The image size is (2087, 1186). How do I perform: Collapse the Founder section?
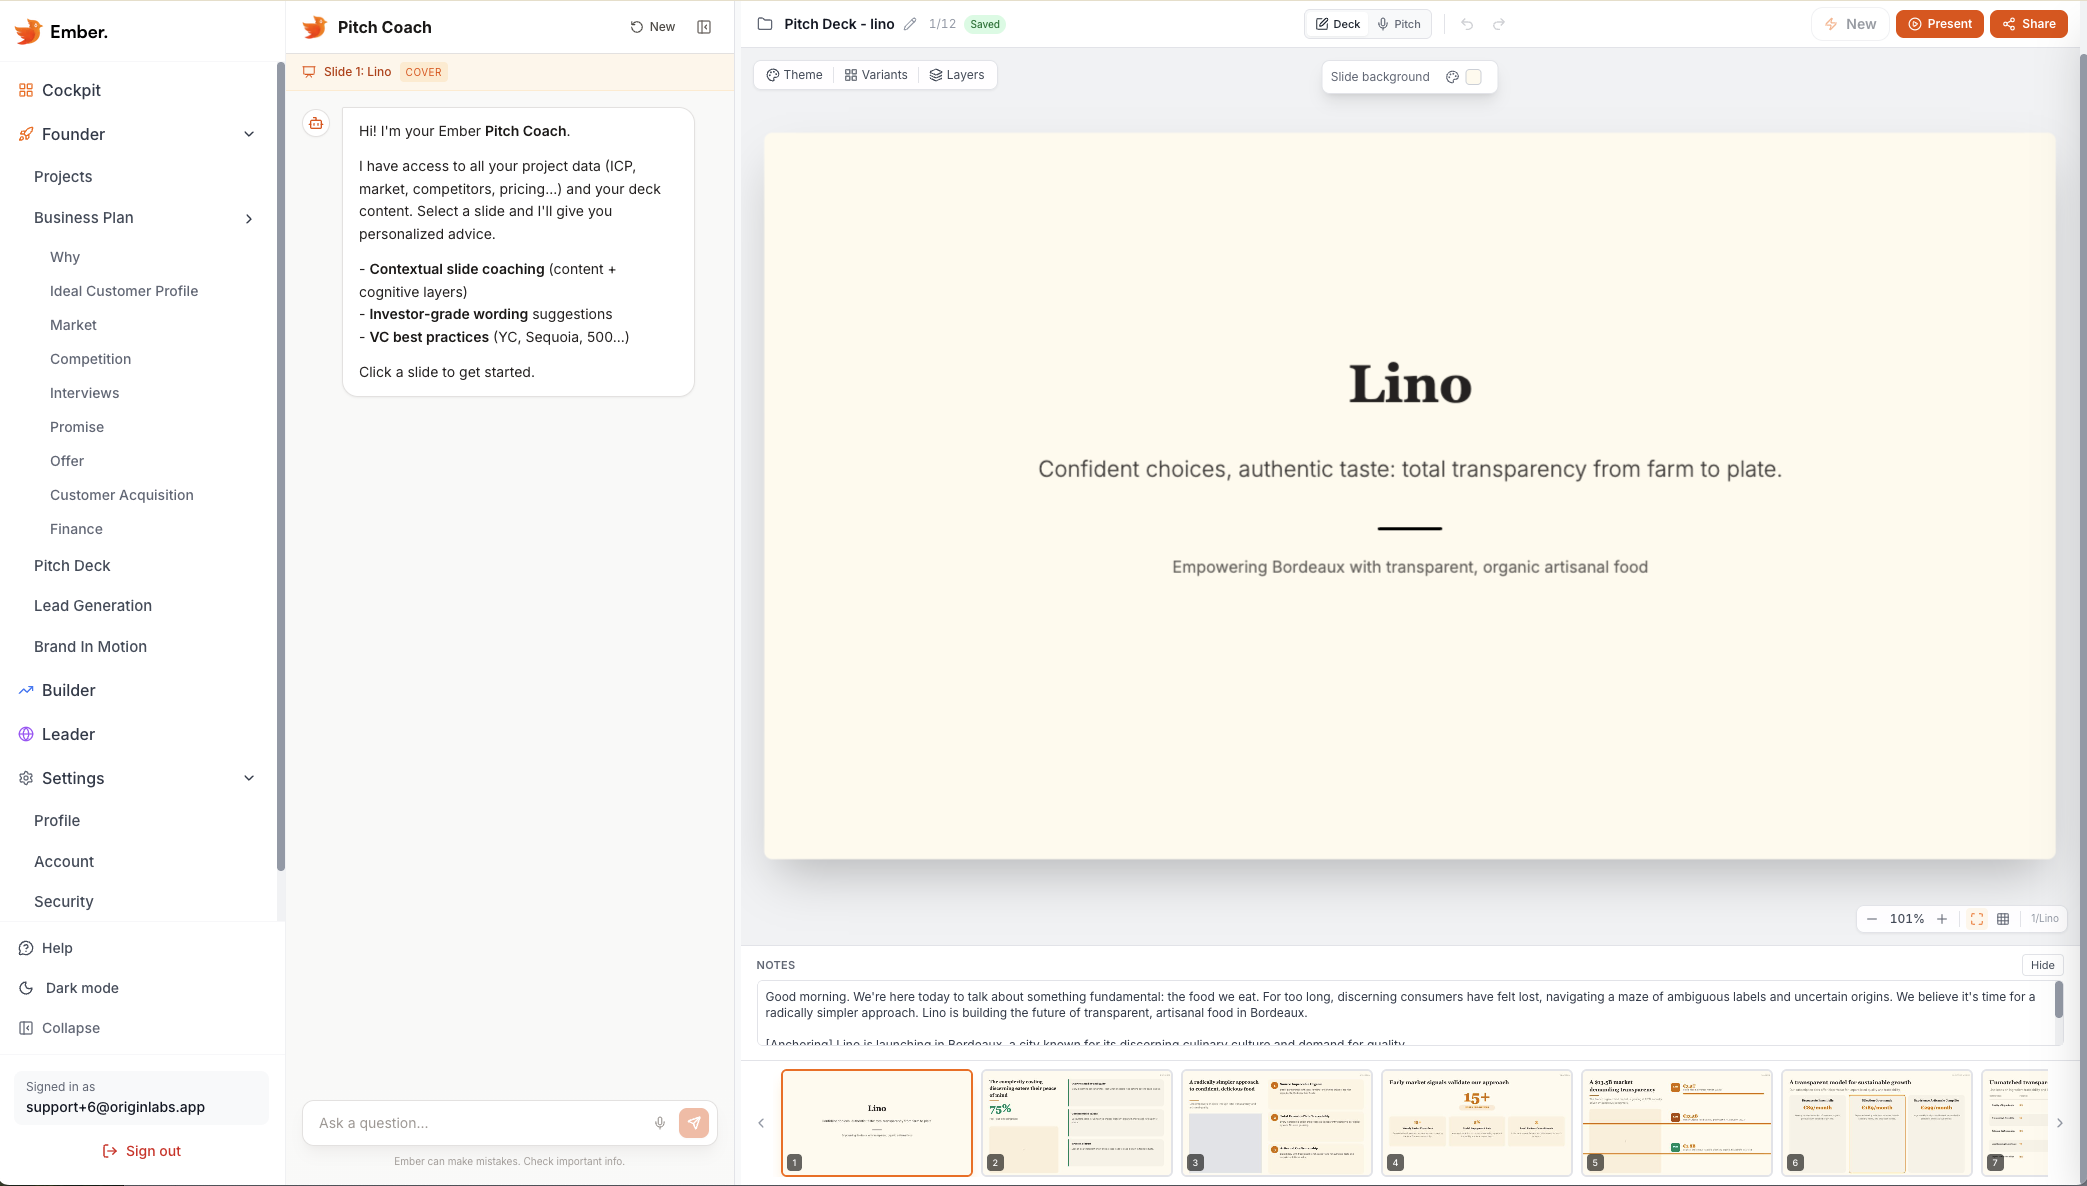pyautogui.click(x=249, y=134)
